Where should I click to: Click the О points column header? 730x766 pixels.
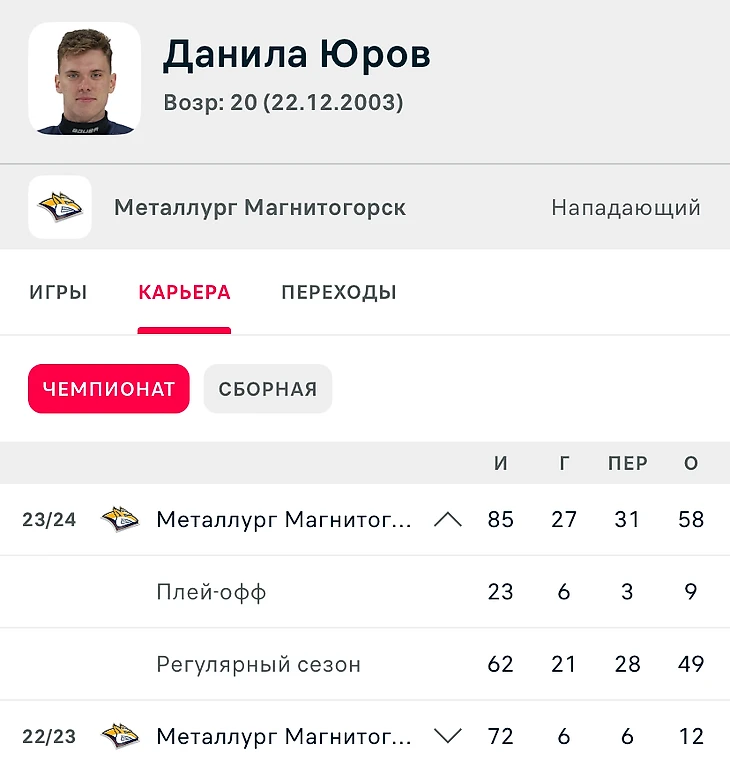(x=691, y=464)
